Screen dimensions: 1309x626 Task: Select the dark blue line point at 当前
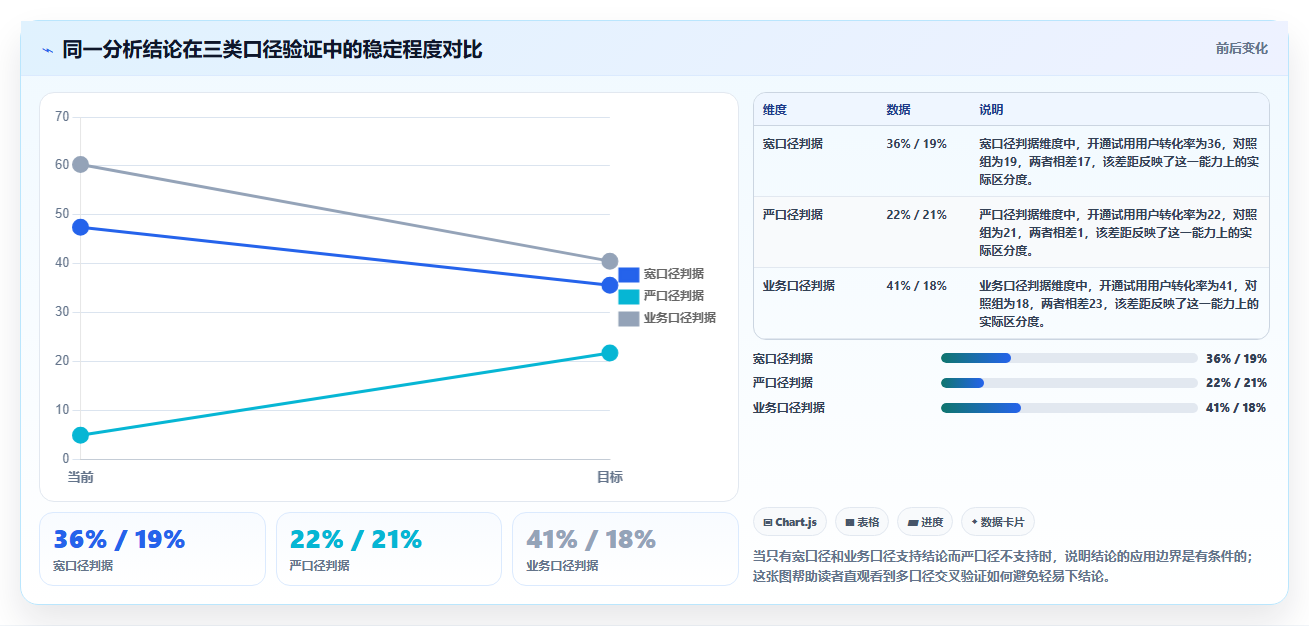(81, 227)
